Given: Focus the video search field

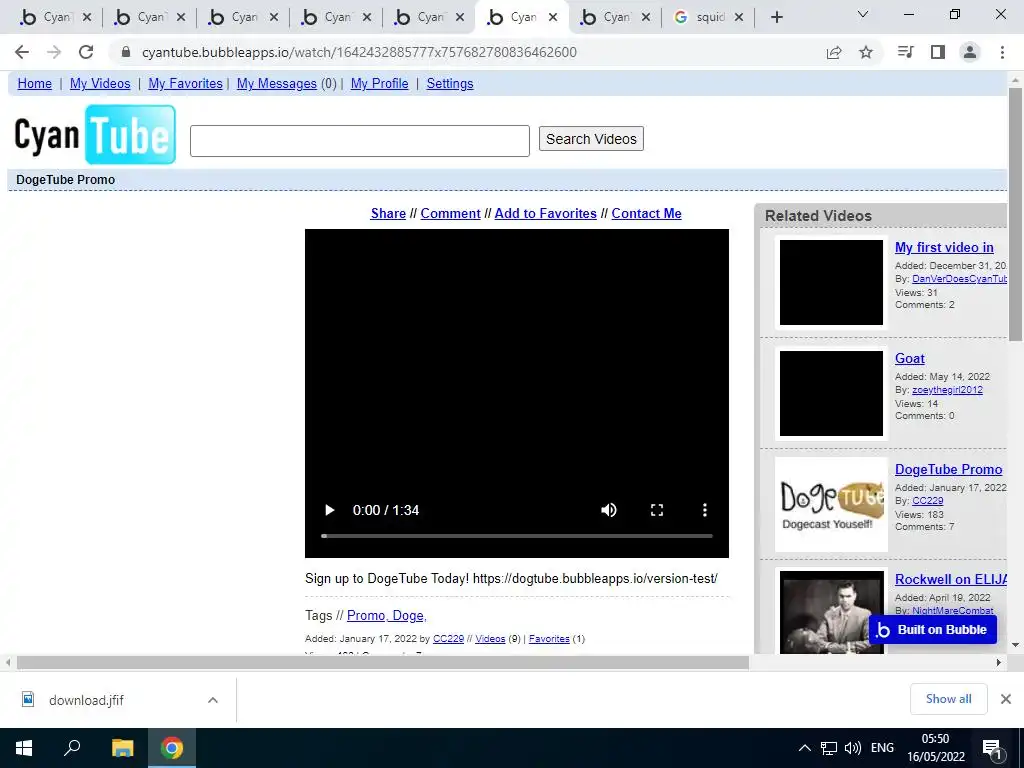Looking at the screenshot, I should click(360, 140).
